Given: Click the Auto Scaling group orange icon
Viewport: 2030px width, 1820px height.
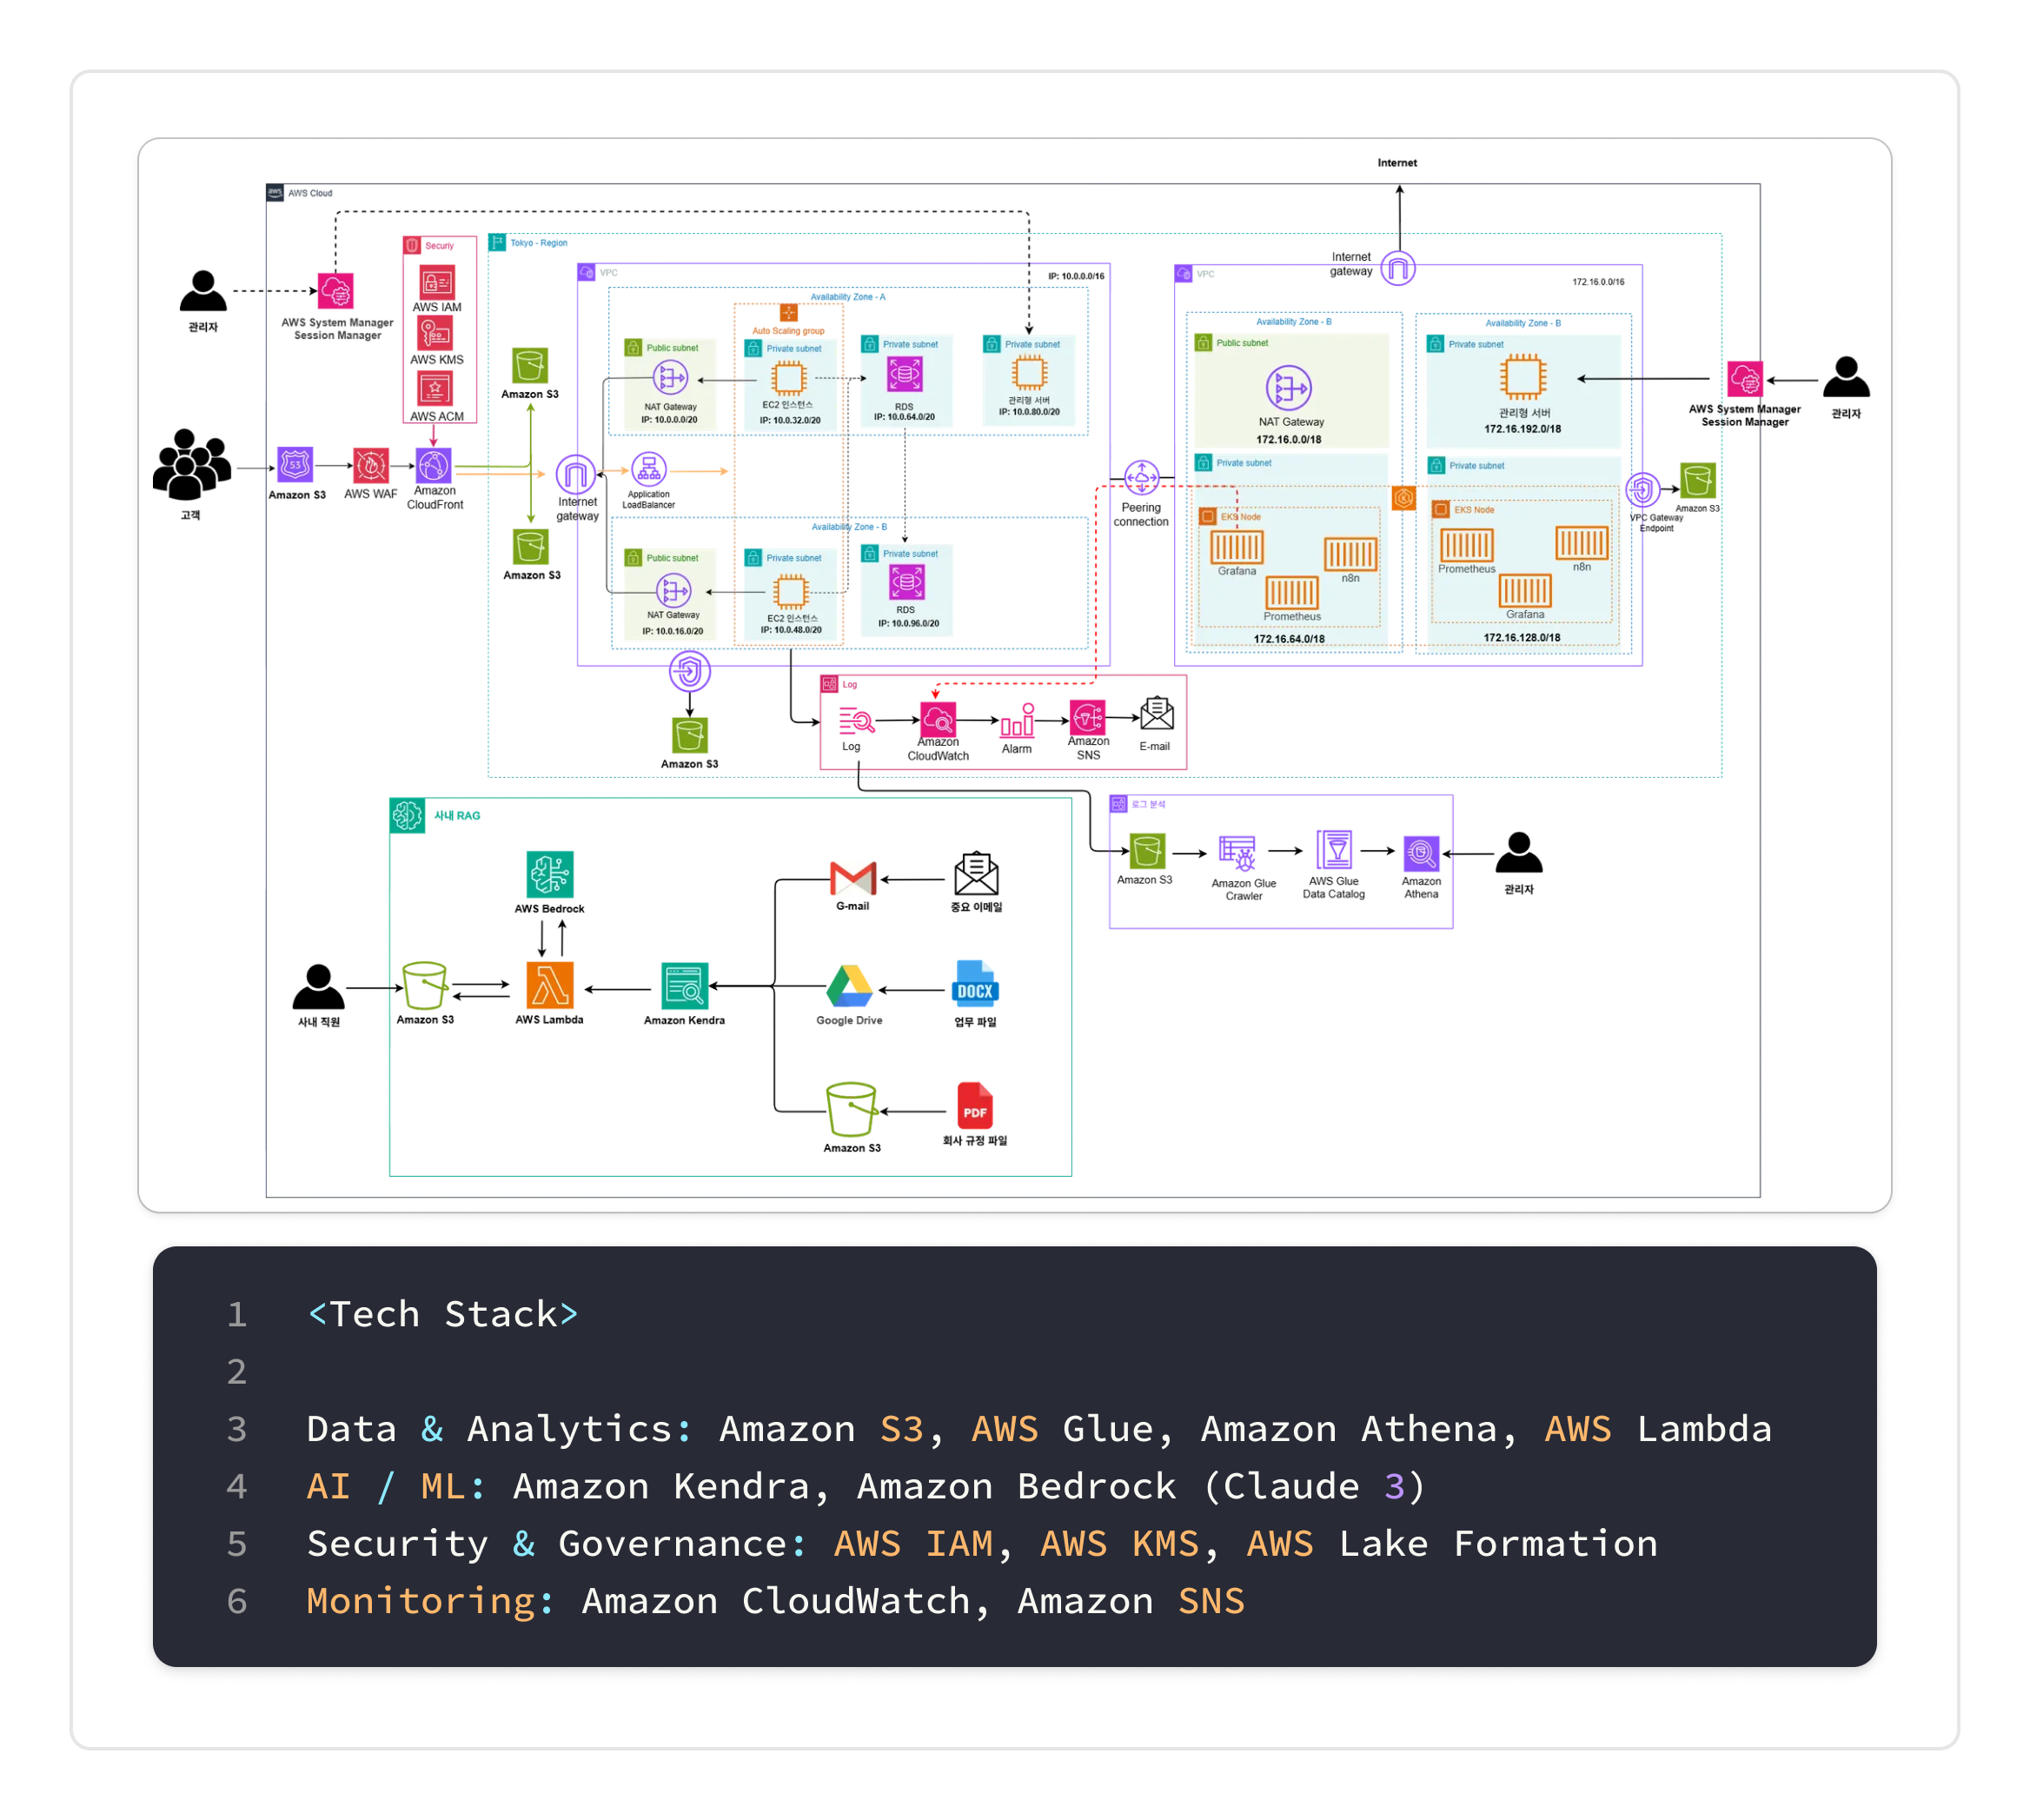Looking at the screenshot, I should coord(788,313).
